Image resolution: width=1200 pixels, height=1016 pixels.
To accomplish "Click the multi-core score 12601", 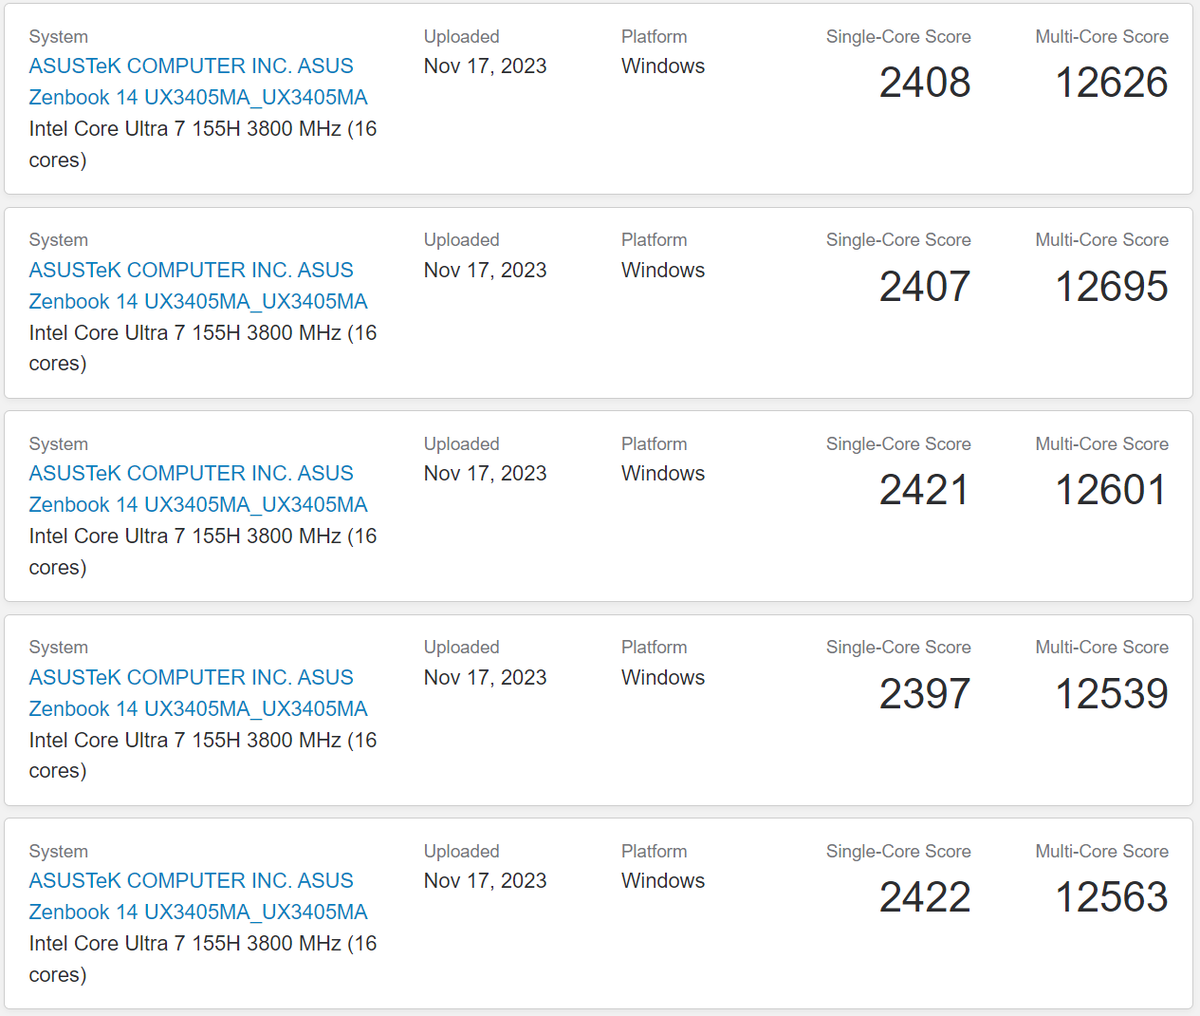I will click(1112, 490).
